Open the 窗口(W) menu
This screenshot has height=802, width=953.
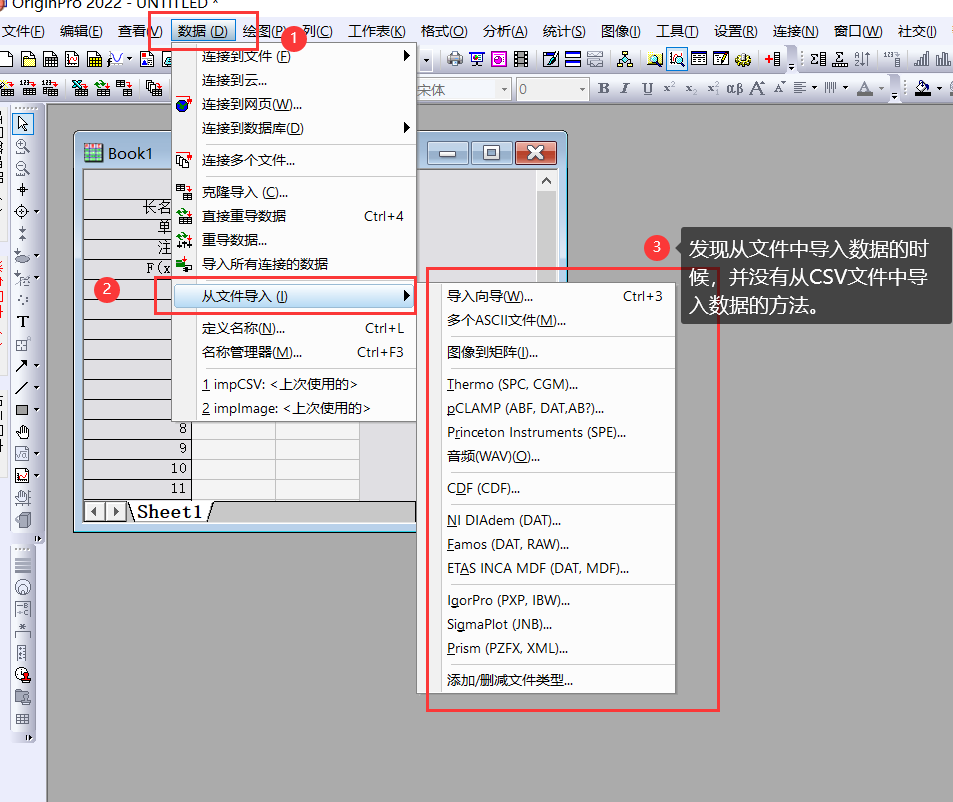pos(858,31)
